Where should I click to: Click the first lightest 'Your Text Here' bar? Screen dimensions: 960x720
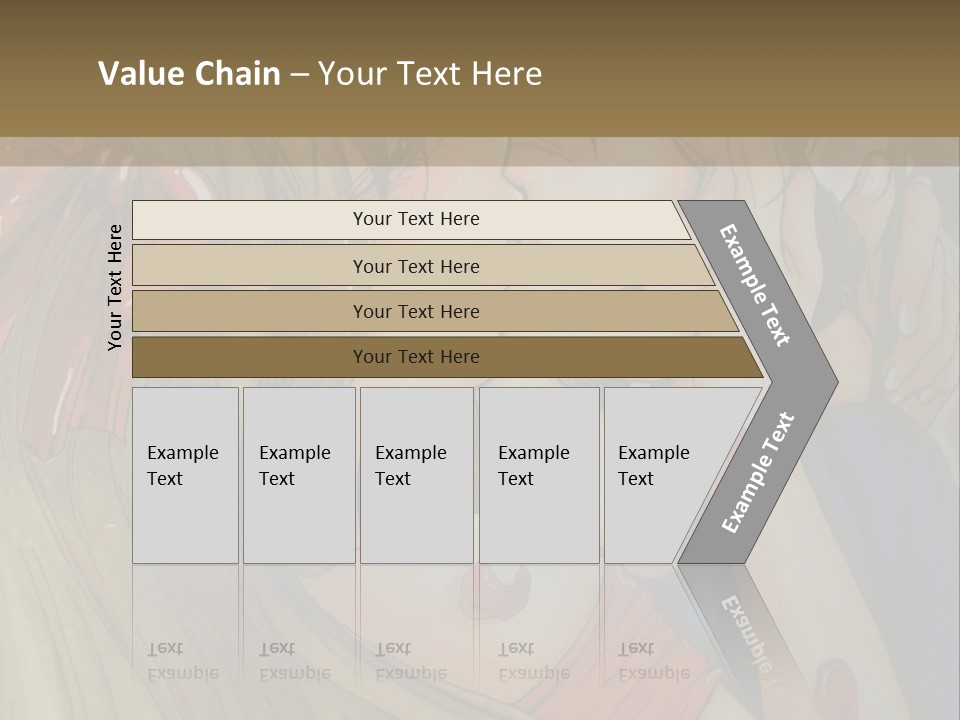pos(411,220)
